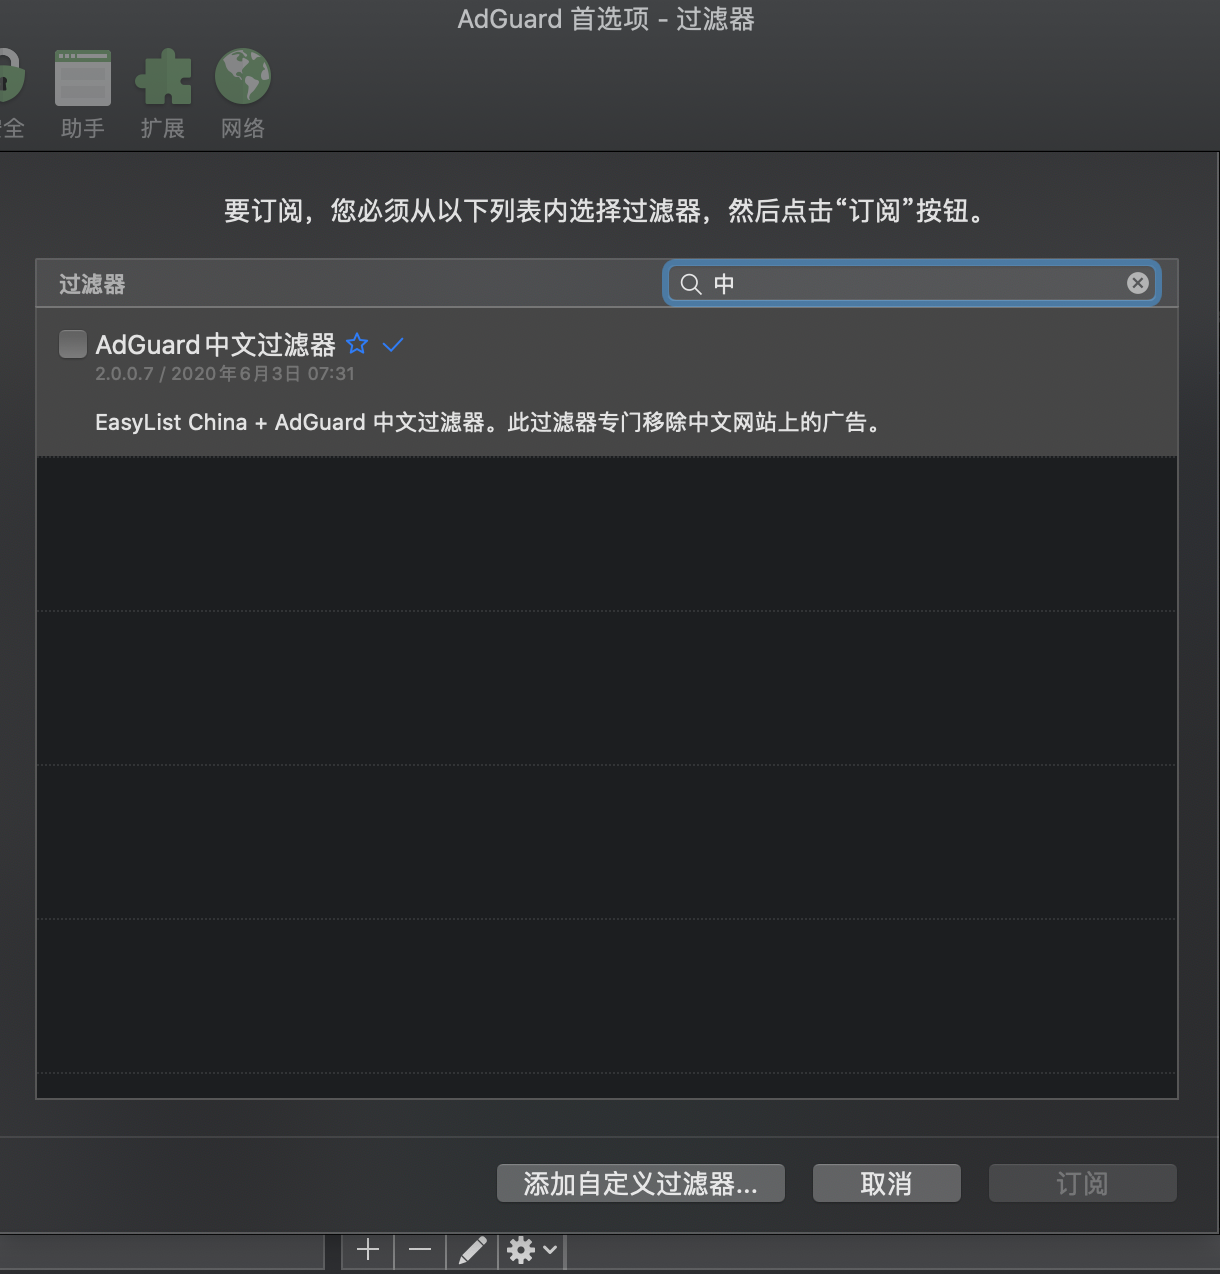The image size is (1220, 1274).
Task: Click the plus (add) button in bottom toolbar
Action: (x=368, y=1250)
